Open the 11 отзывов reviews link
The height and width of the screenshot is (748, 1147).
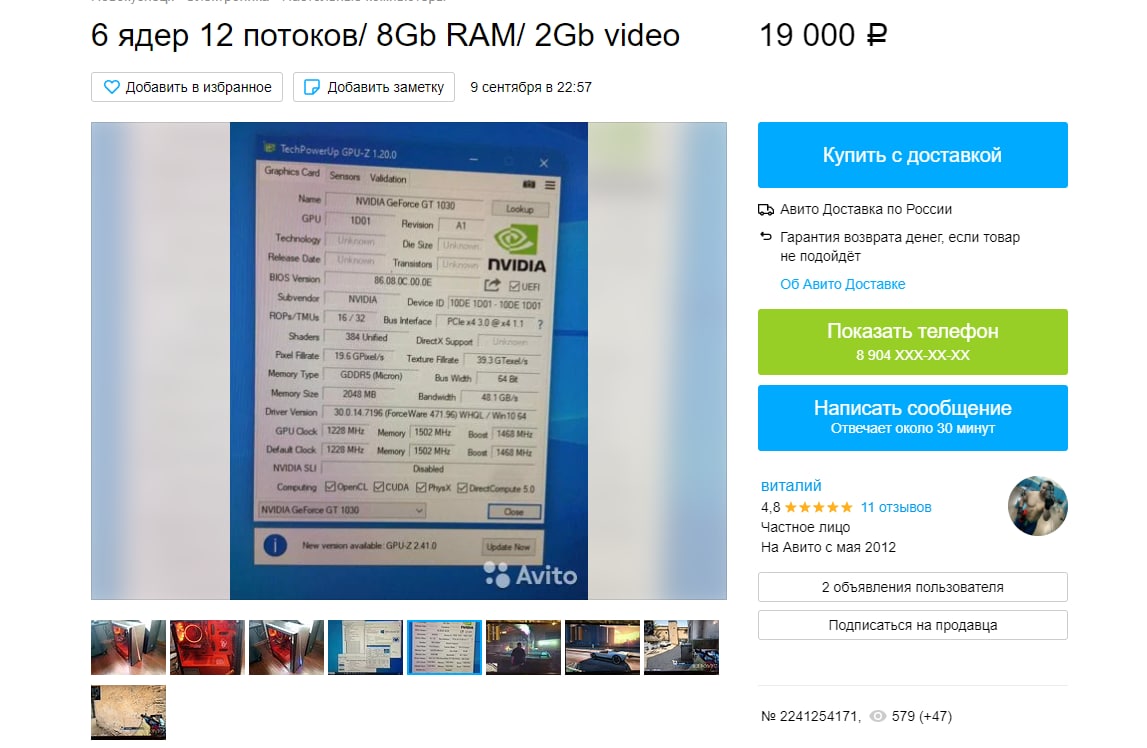[896, 507]
